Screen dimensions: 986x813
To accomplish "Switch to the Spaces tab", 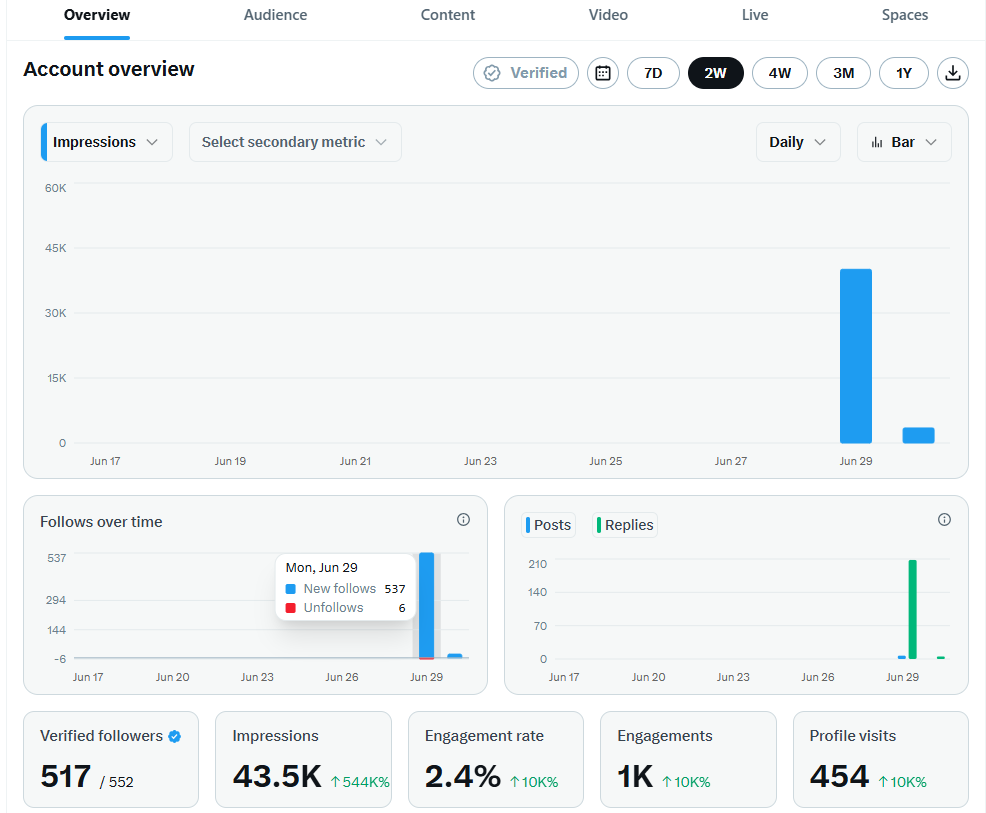I will coord(904,15).
